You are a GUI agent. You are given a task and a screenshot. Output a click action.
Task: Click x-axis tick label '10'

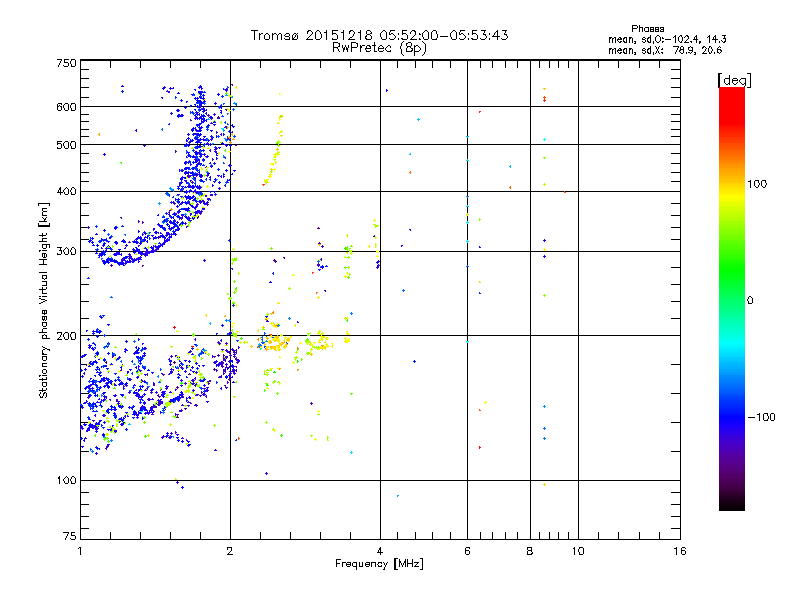pyautogui.click(x=578, y=551)
